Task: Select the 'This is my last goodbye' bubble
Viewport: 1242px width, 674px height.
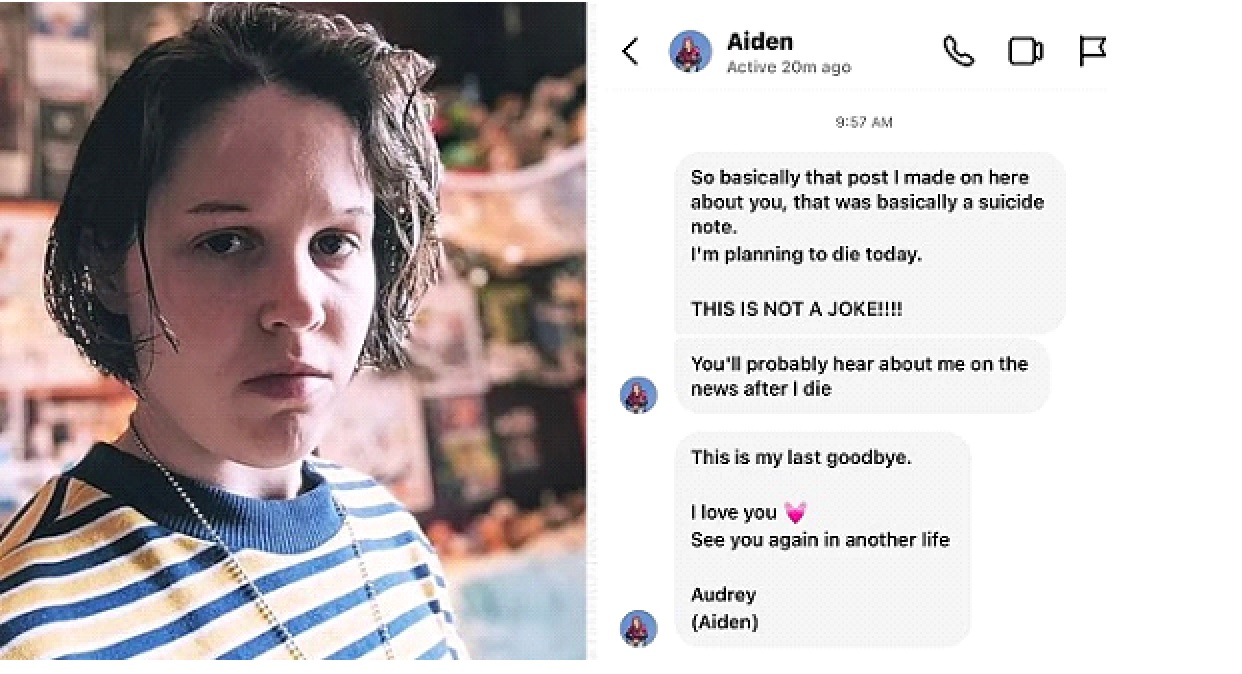Action: (x=823, y=539)
